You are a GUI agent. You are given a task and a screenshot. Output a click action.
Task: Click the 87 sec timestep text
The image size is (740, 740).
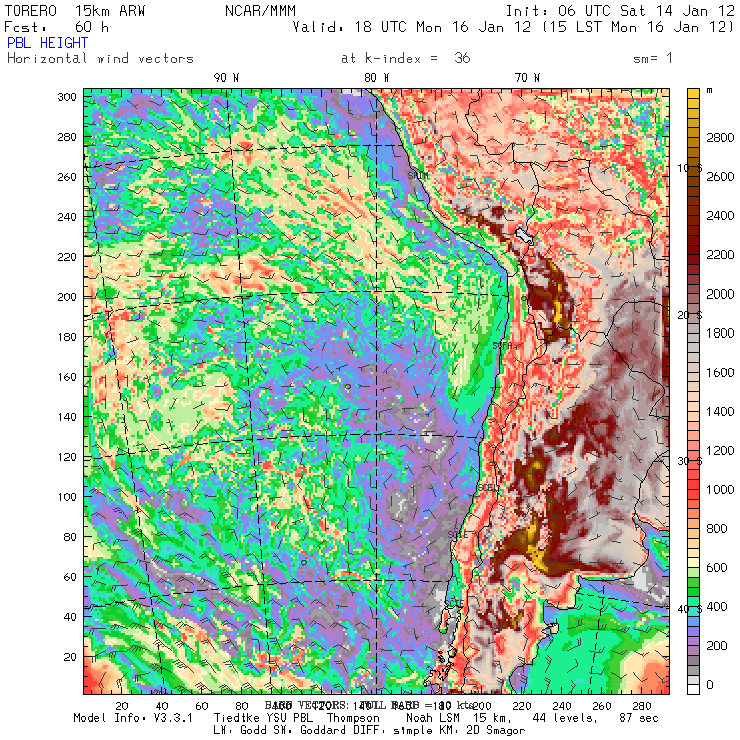coord(639,718)
